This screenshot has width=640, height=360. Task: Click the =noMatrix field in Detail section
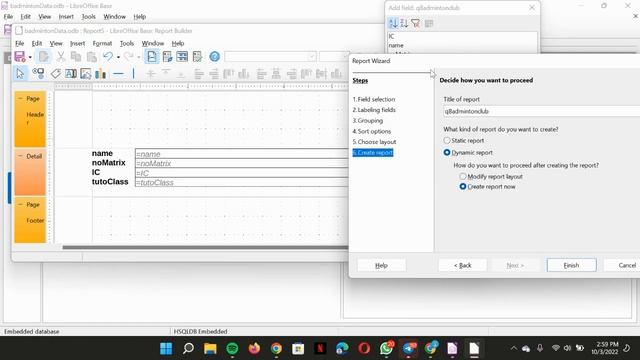click(242, 163)
